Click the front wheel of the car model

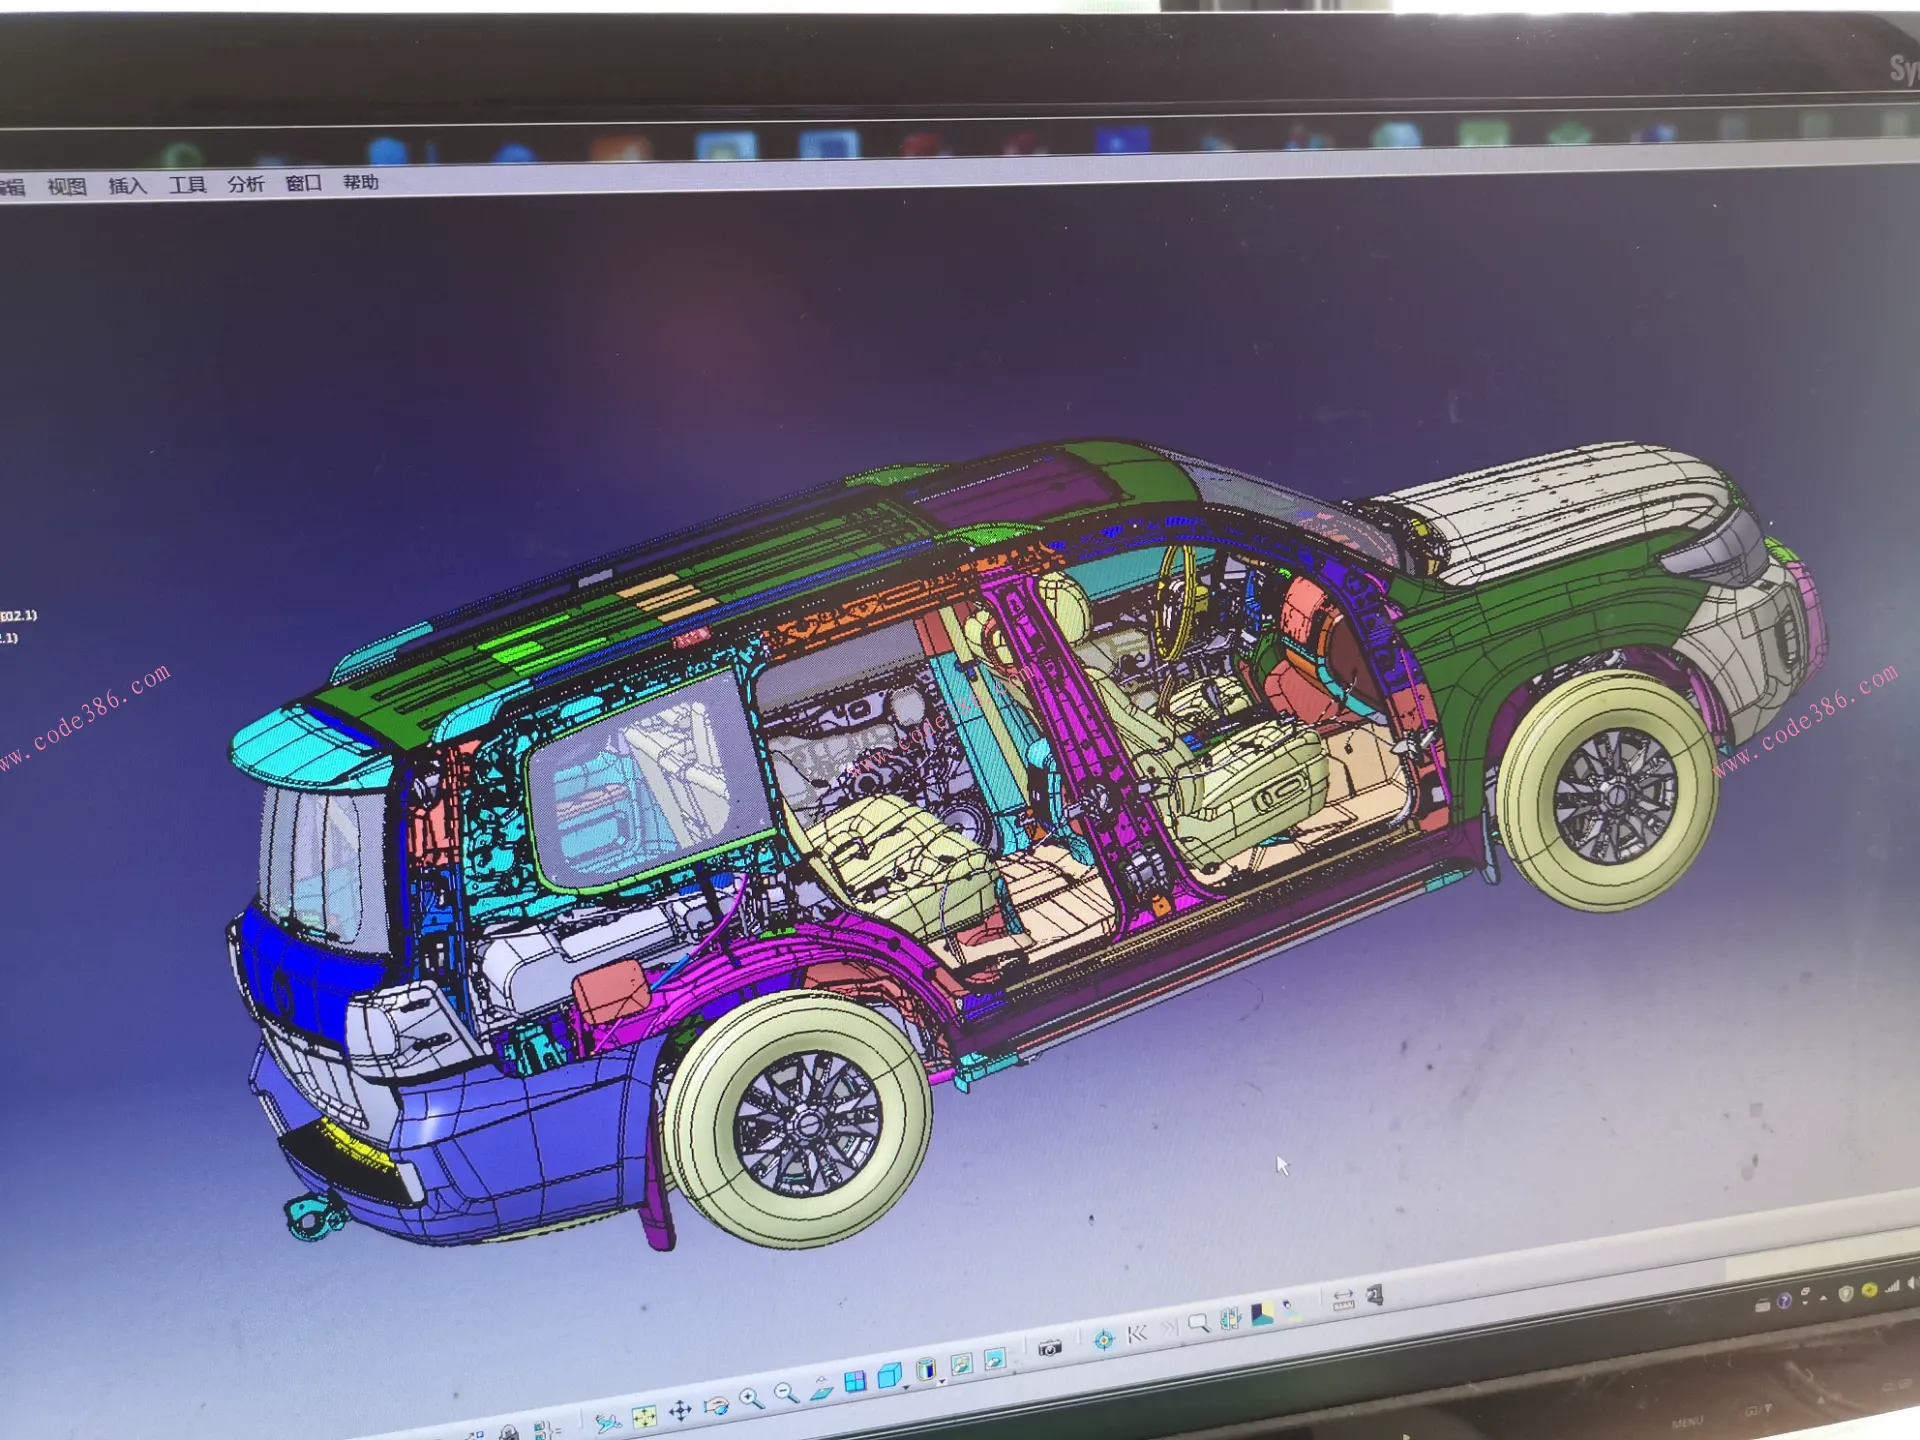[x=1612, y=792]
